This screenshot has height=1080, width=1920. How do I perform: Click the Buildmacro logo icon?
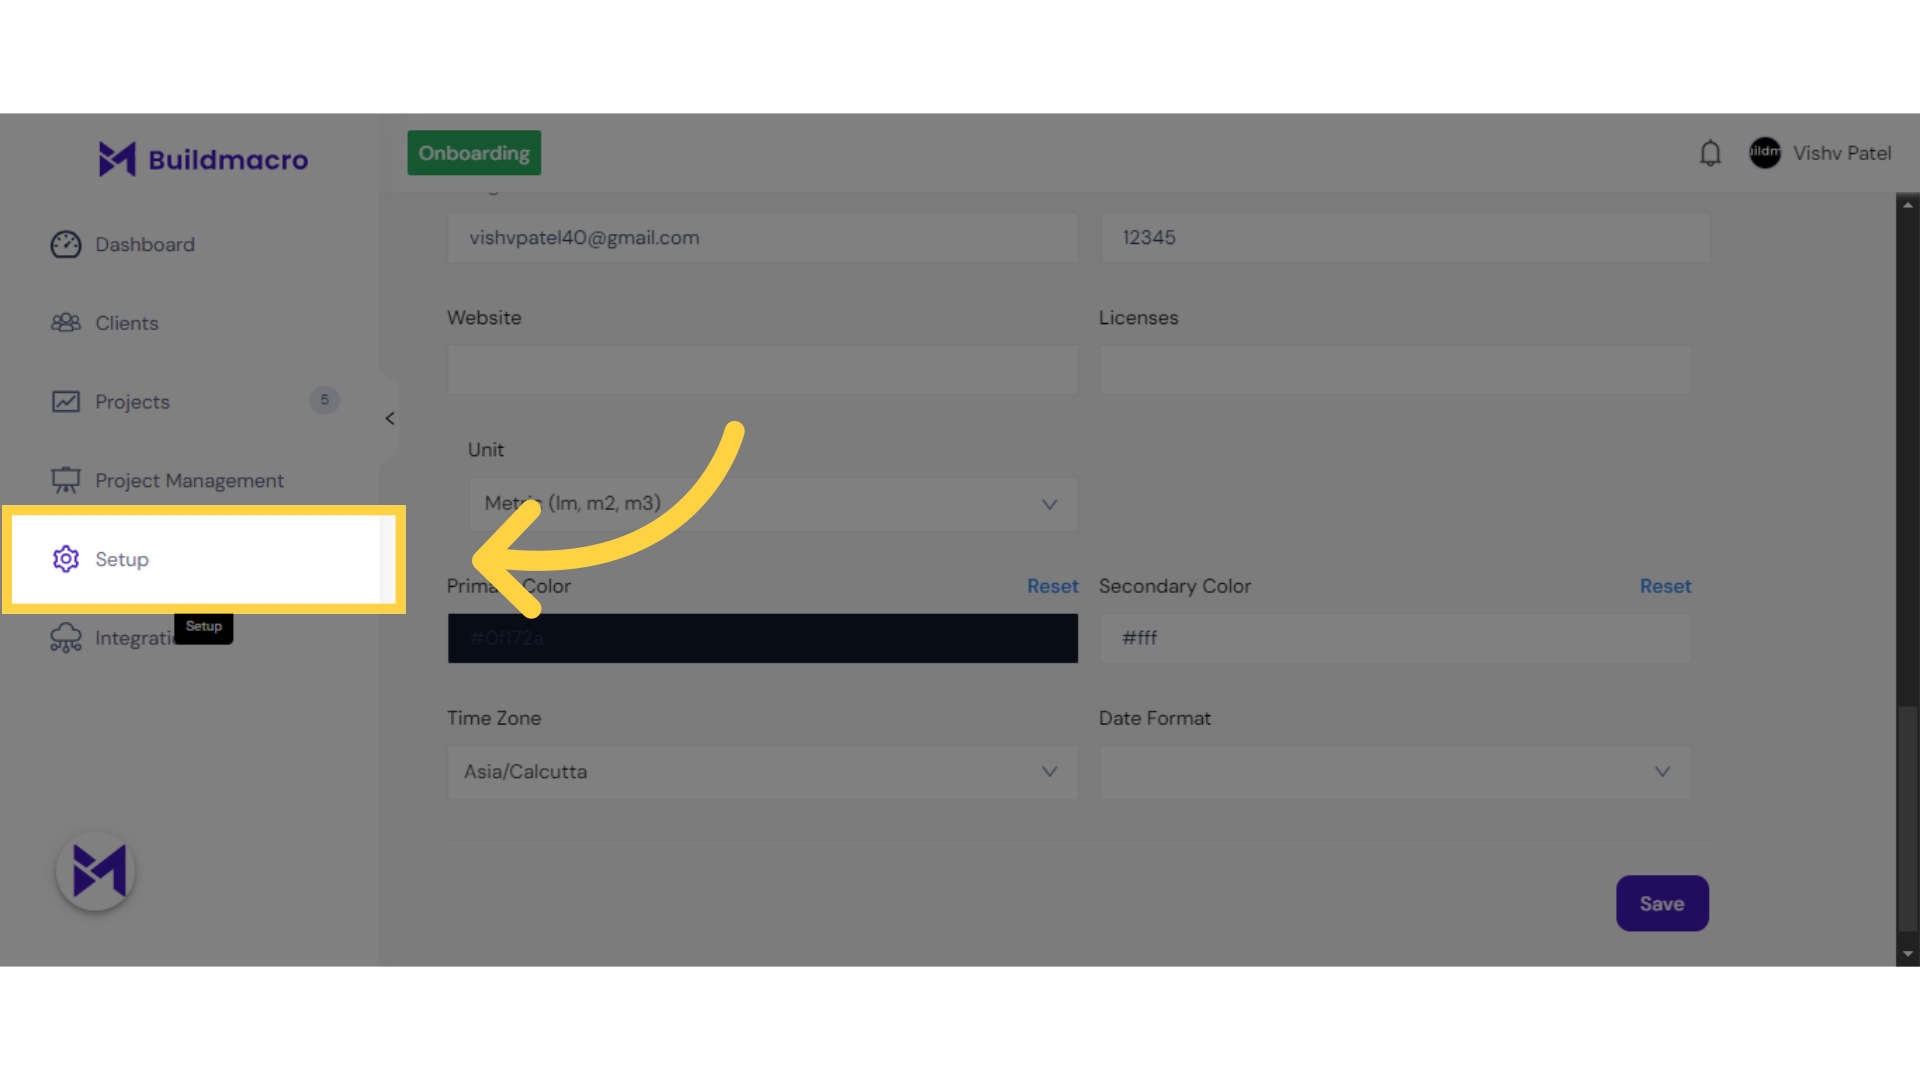click(117, 159)
